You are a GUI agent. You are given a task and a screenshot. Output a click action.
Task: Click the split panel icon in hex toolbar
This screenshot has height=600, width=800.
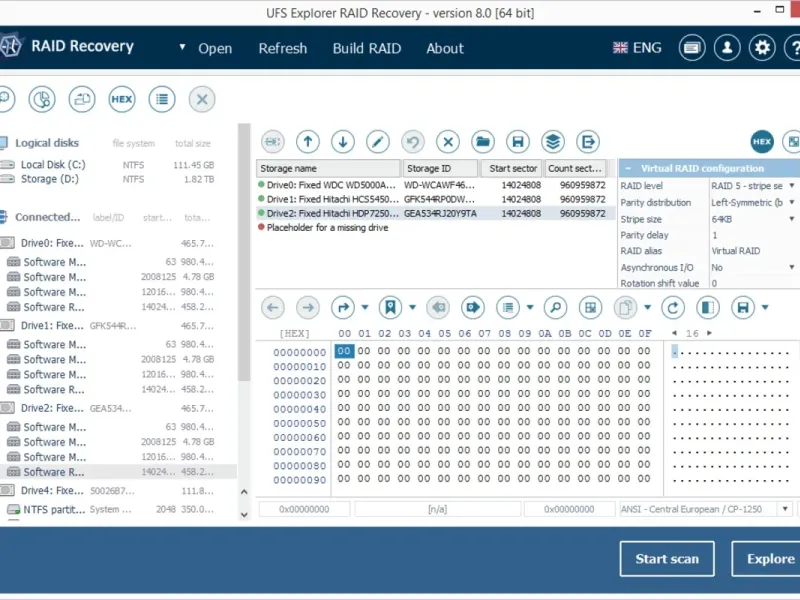708,308
